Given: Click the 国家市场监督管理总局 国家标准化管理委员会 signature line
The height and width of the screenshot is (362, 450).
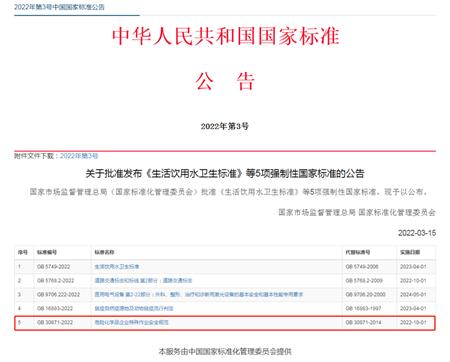Looking at the screenshot, I should (x=357, y=212).
